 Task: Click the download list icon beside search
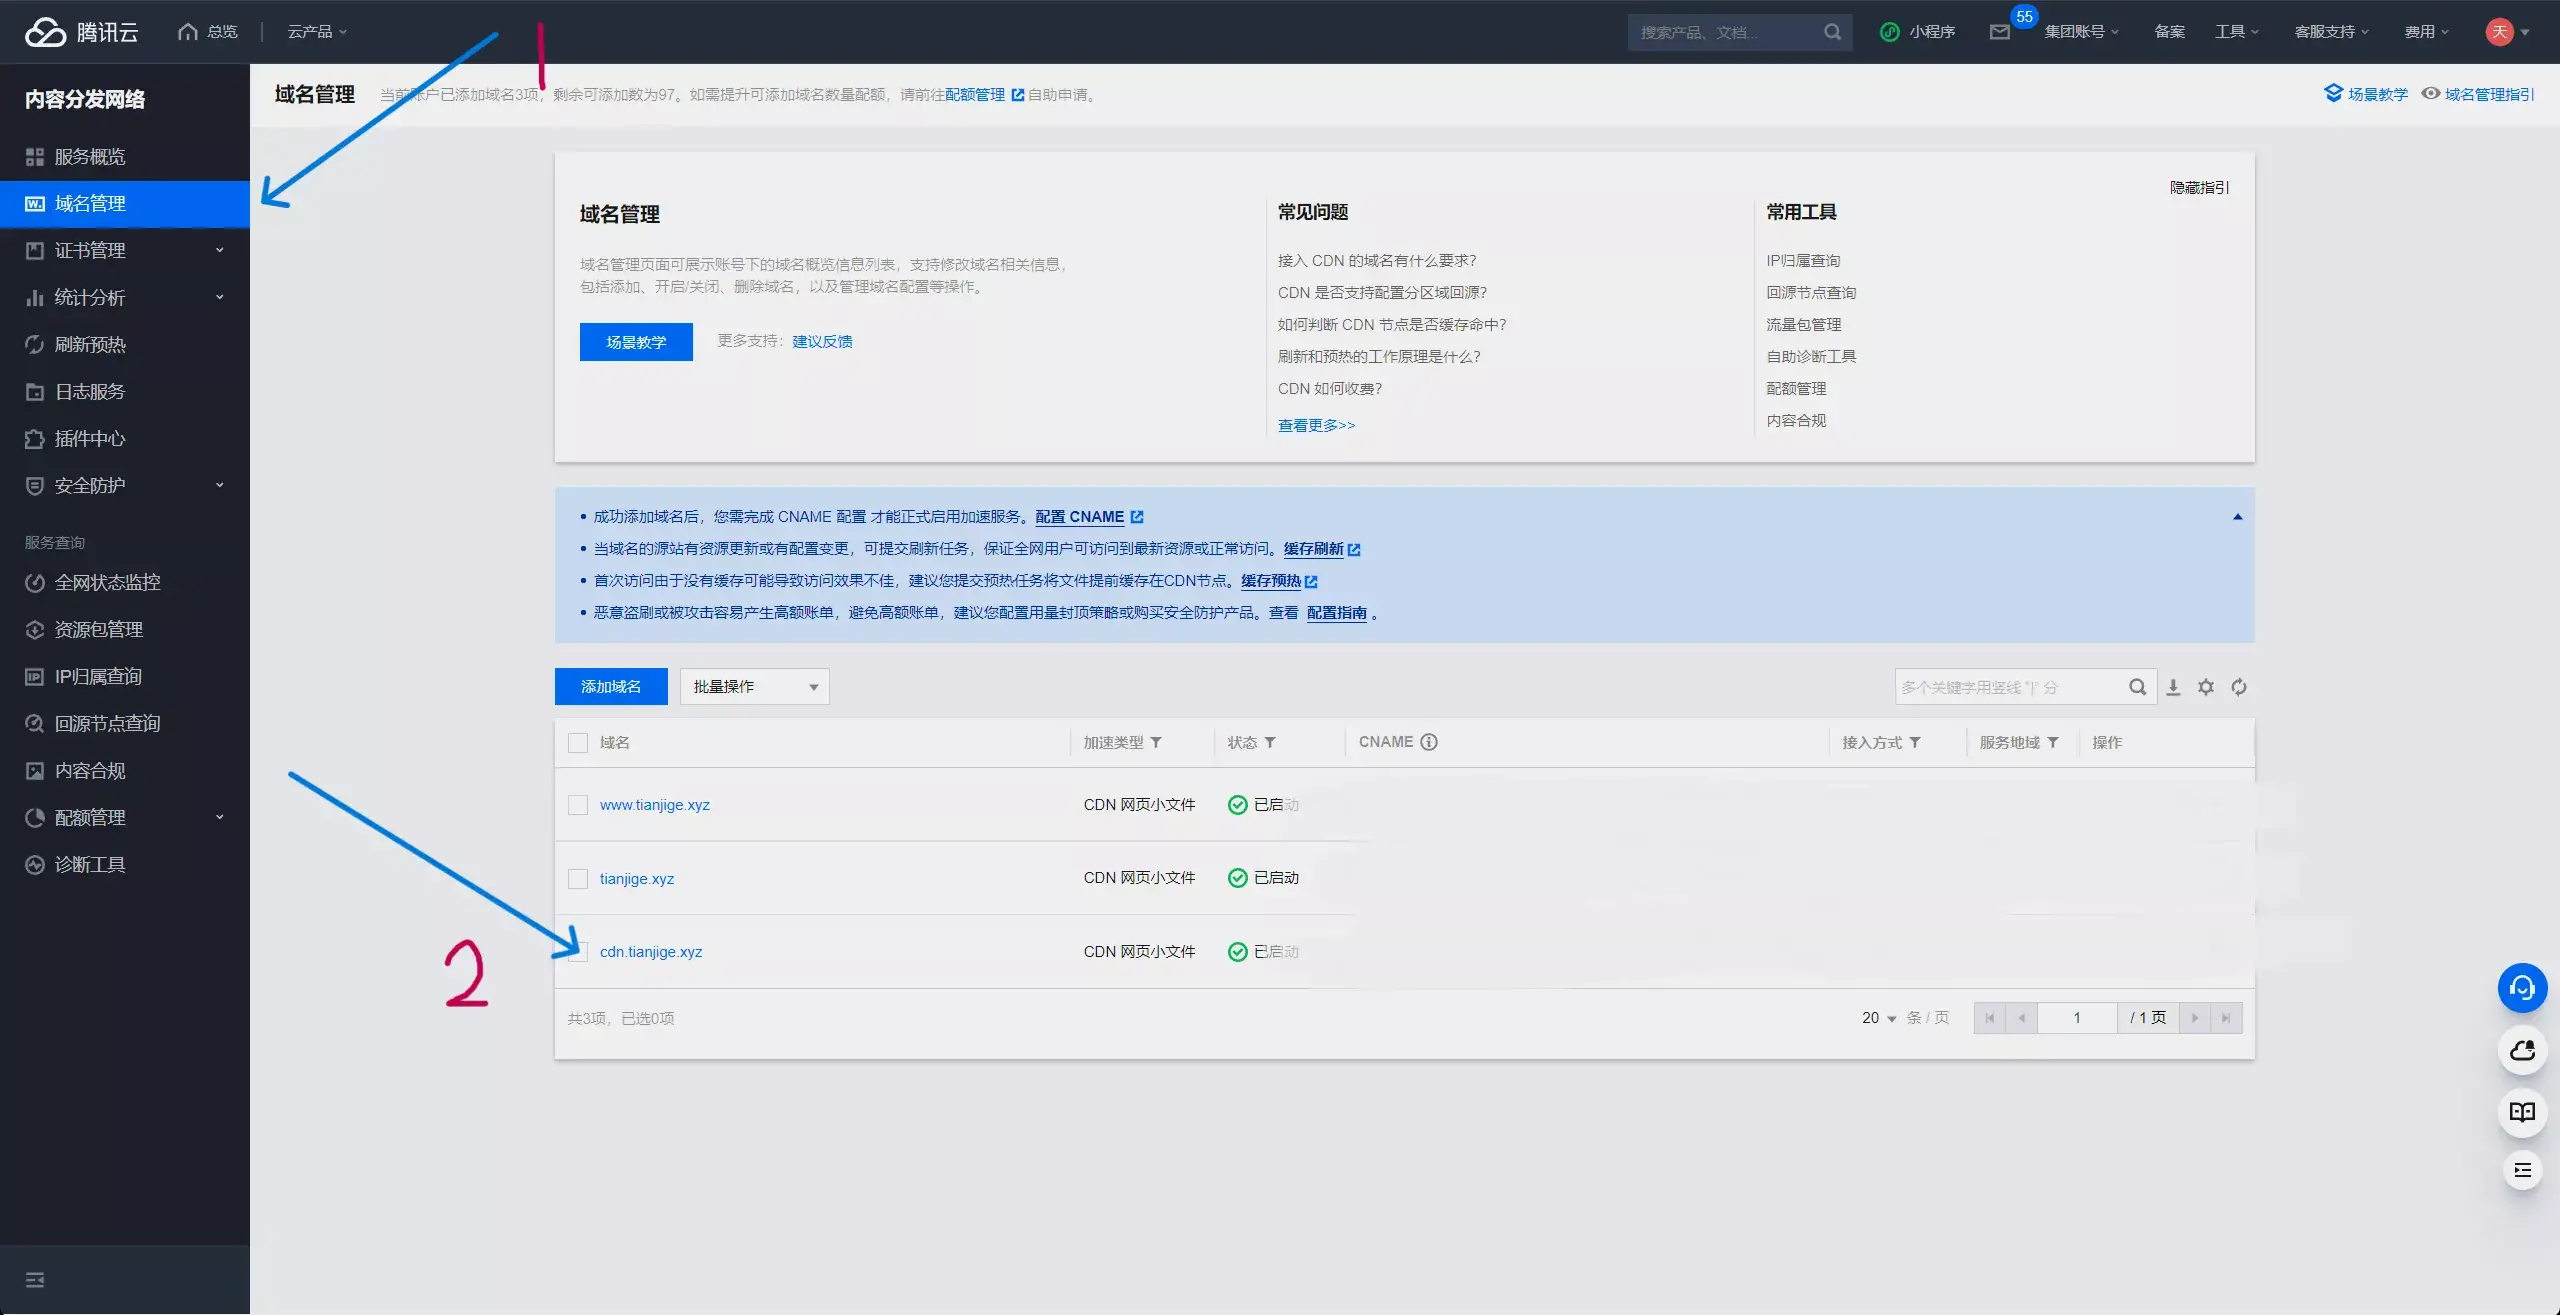click(2173, 687)
